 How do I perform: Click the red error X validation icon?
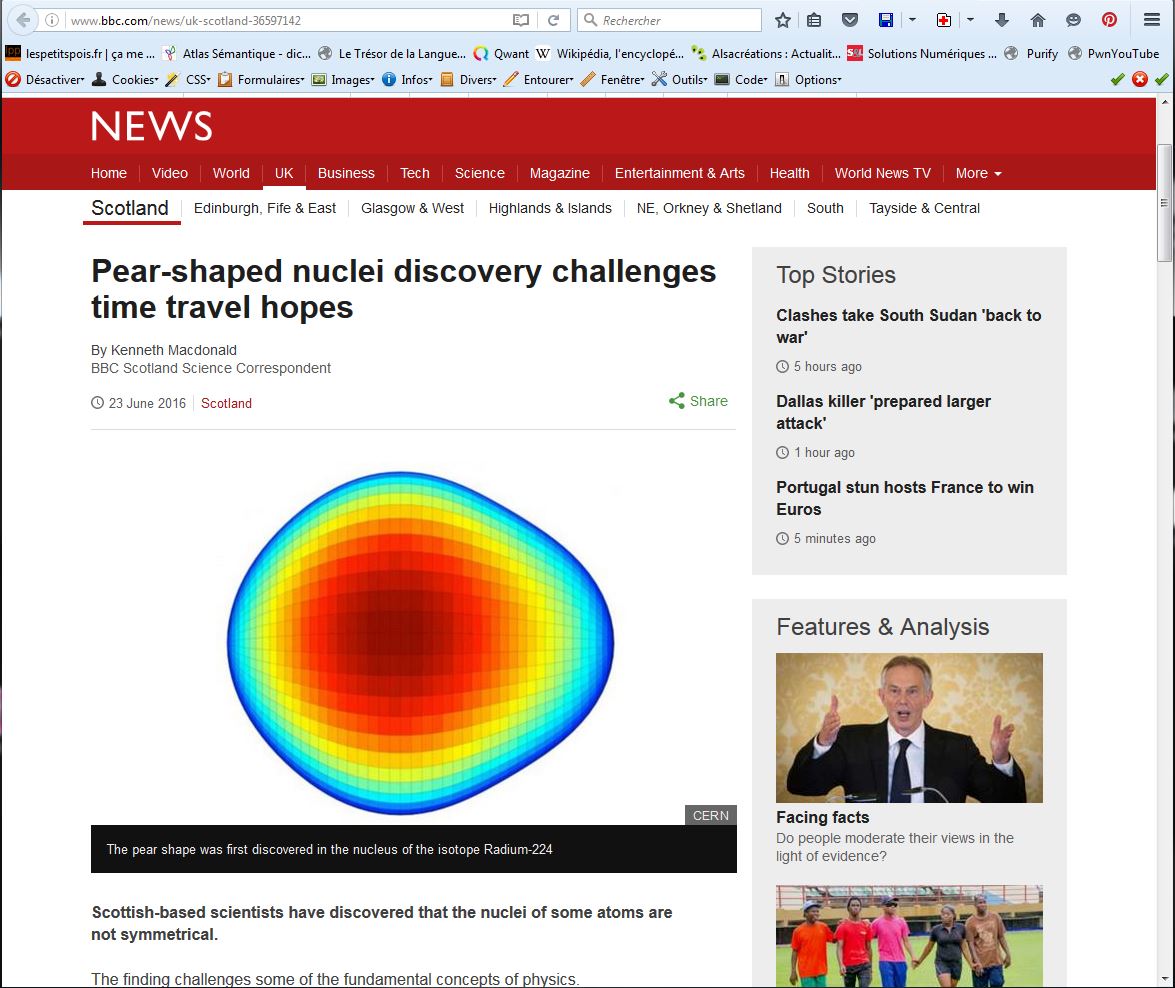click(1140, 79)
